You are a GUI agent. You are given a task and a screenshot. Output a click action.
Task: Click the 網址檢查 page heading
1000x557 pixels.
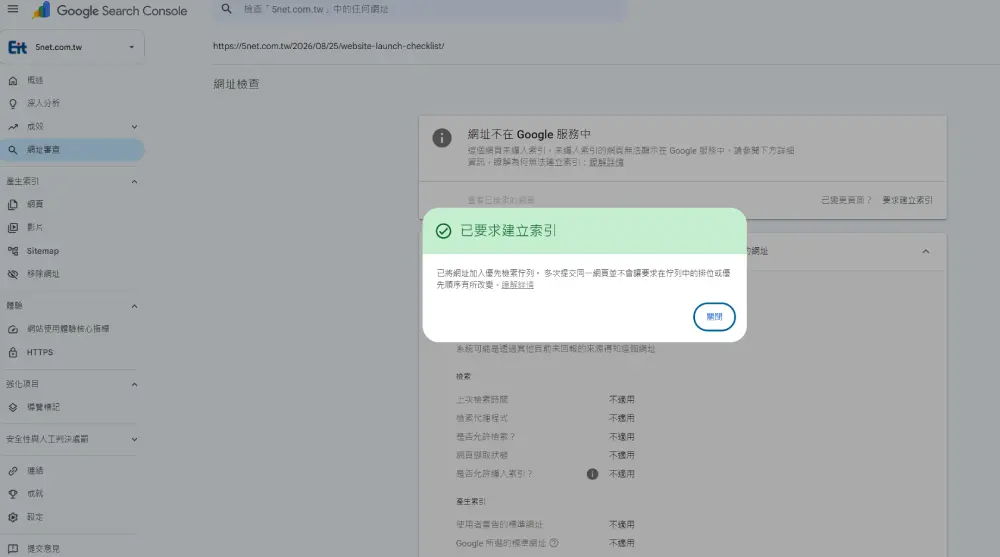tap(236, 84)
